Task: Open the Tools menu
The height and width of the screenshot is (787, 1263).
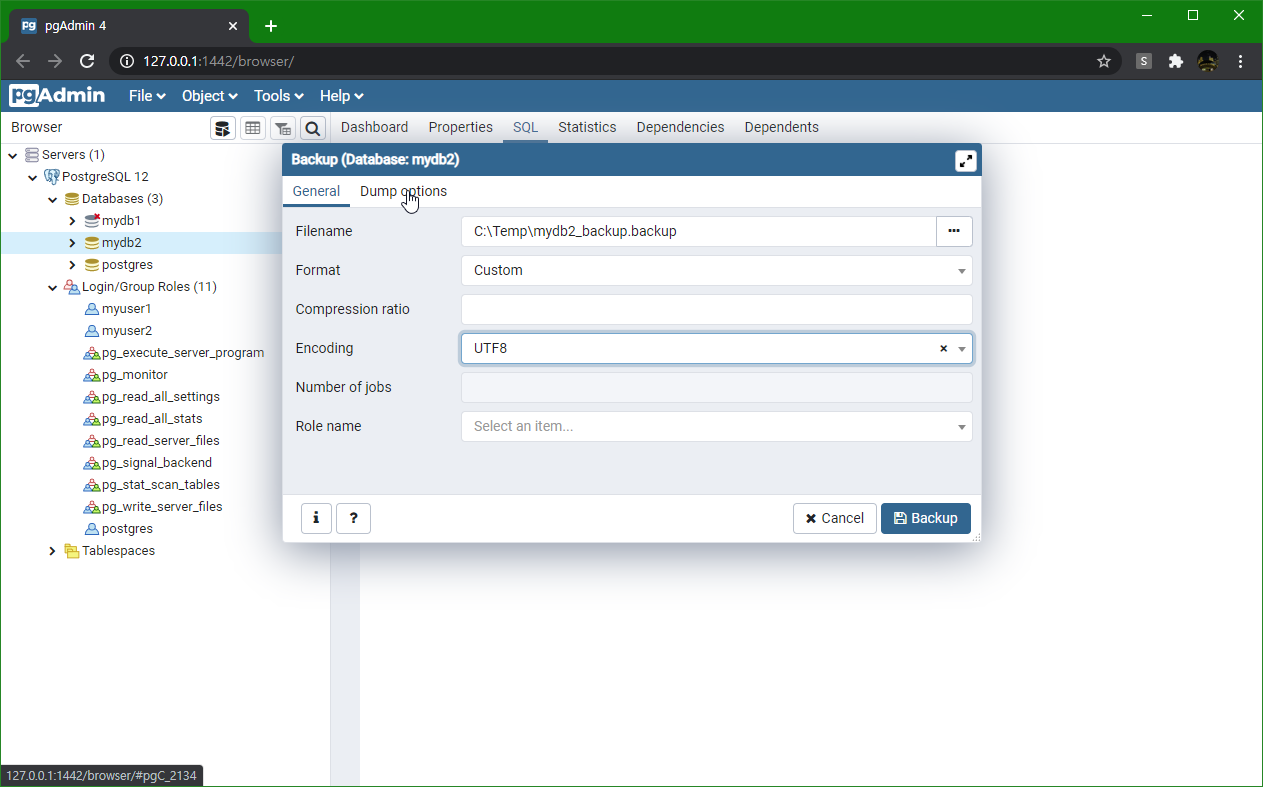Action: point(278,96)
